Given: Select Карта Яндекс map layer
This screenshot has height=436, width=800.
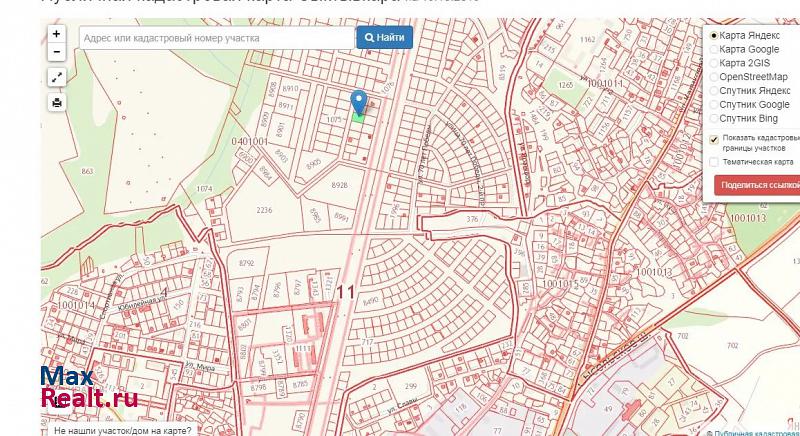Looking at the screenshot, I should 714,35.
